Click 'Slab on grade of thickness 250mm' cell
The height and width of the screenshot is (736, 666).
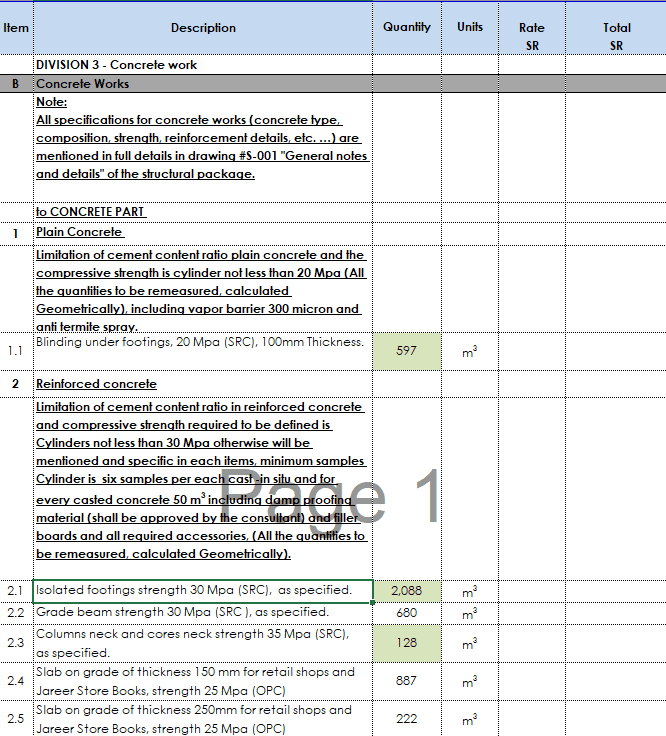pyautogui.click(x=203, y=719)
